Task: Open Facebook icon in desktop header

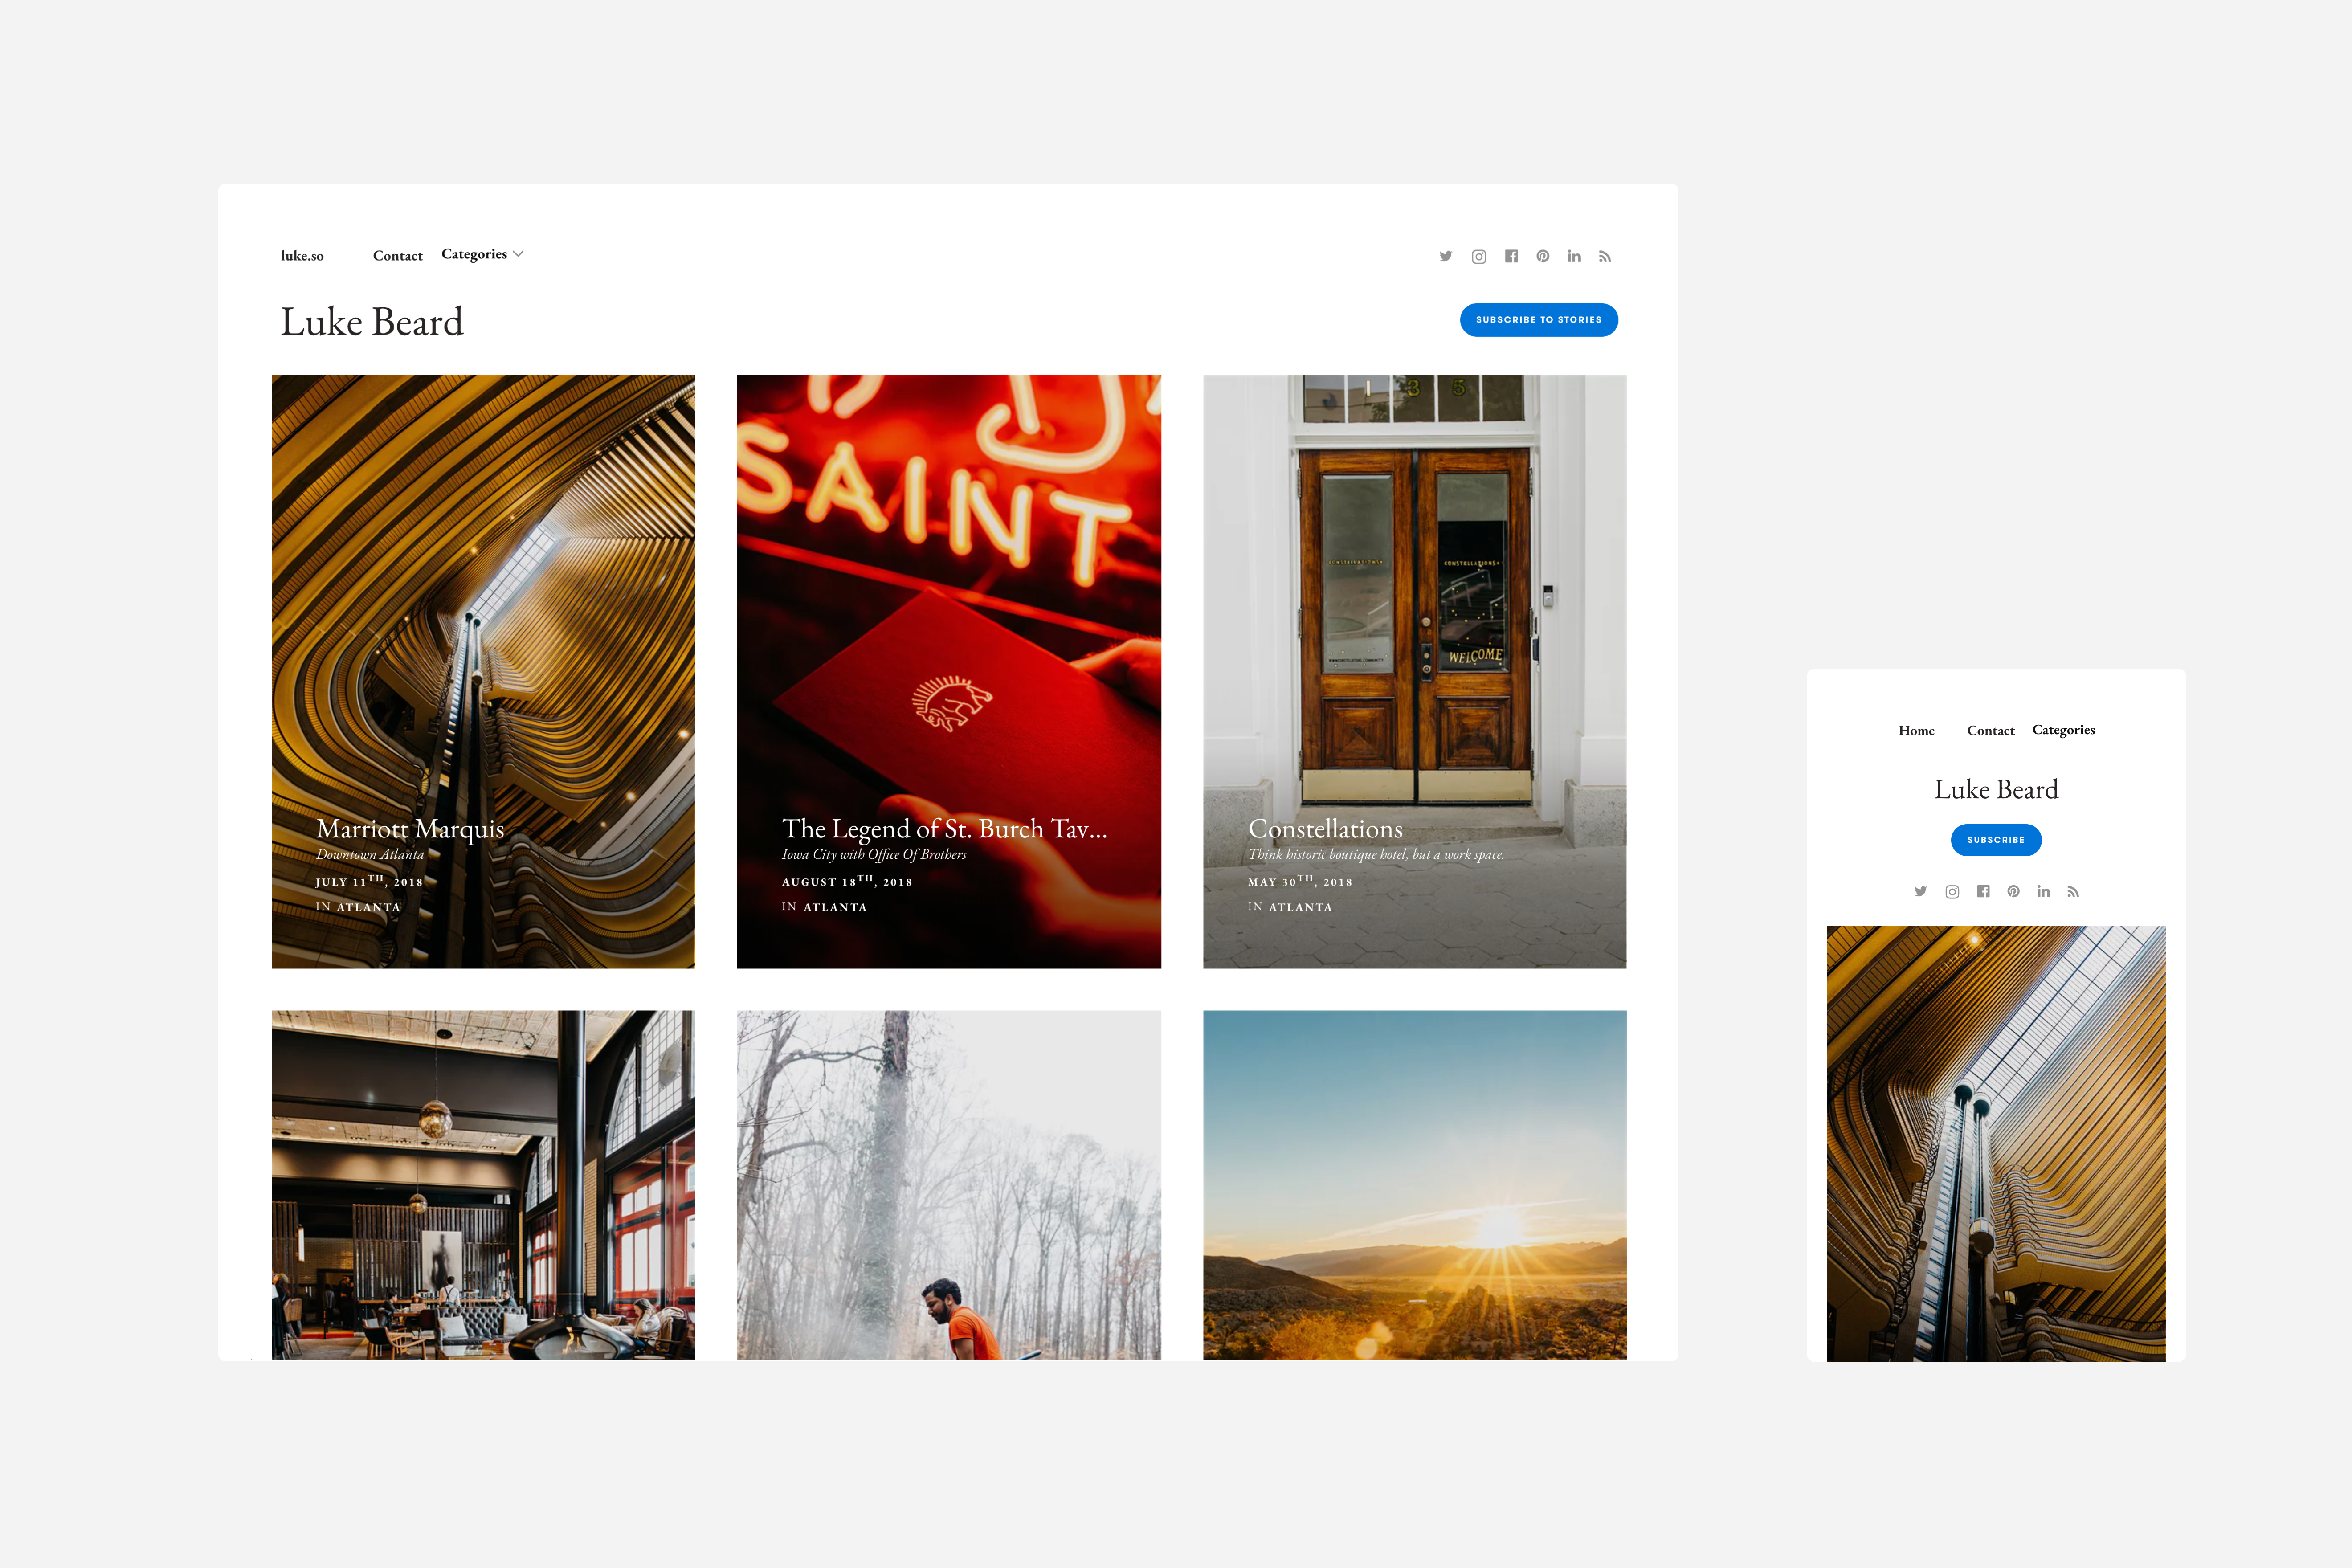Action: [1511, 256]
